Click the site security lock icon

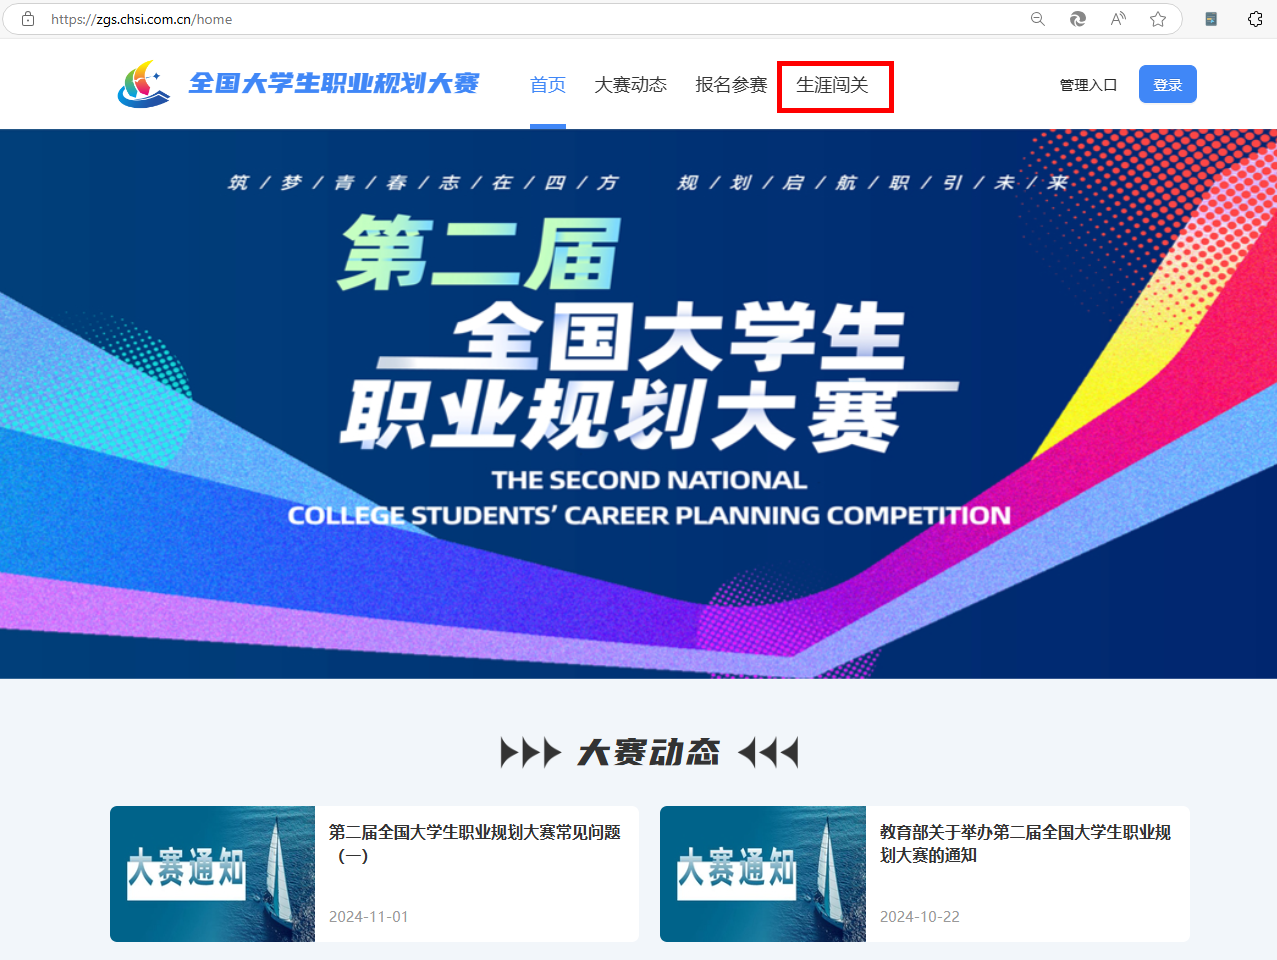pos(27,18)
